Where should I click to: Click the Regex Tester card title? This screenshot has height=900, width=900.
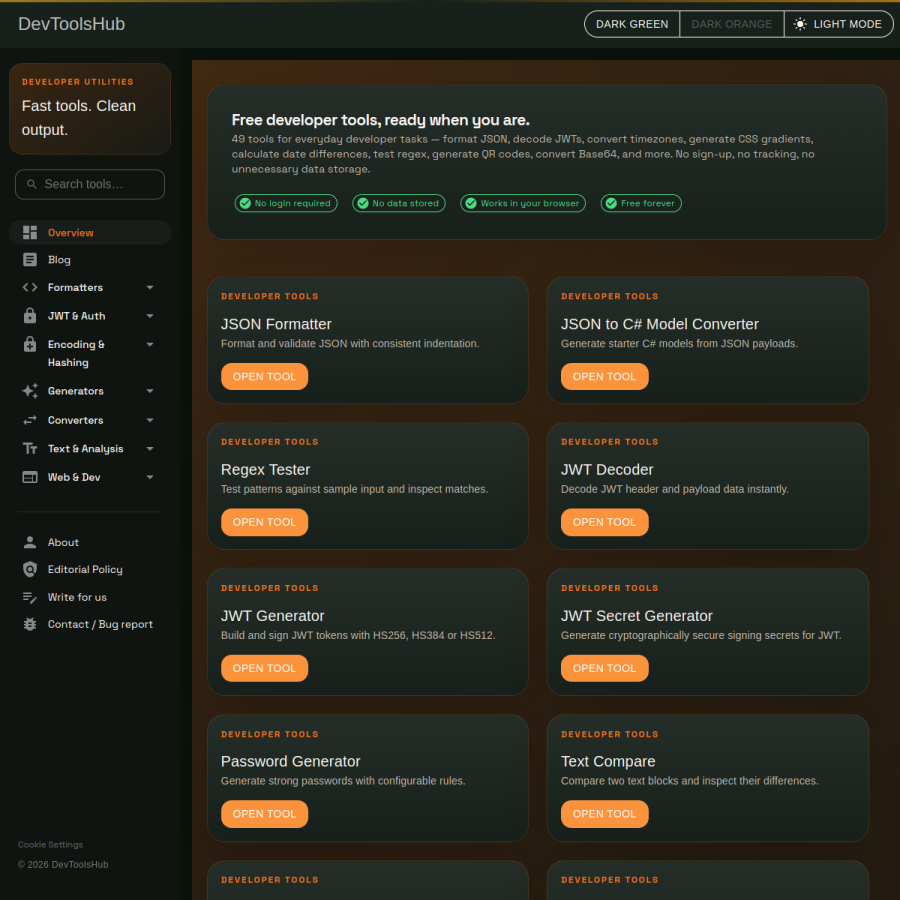pos(265,470)
